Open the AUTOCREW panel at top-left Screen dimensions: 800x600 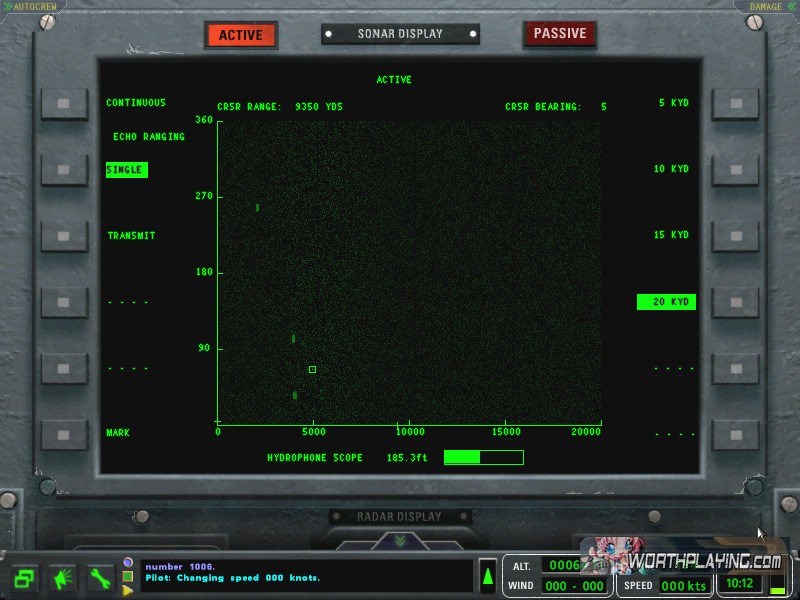pyautogui.click(x=30, y=6)
